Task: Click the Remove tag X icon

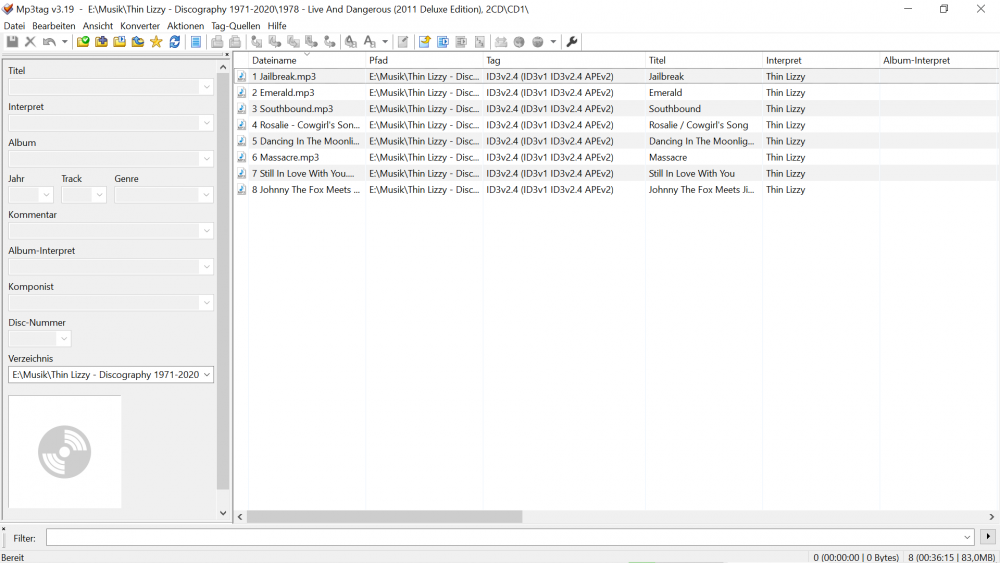Action: (30, 42)
